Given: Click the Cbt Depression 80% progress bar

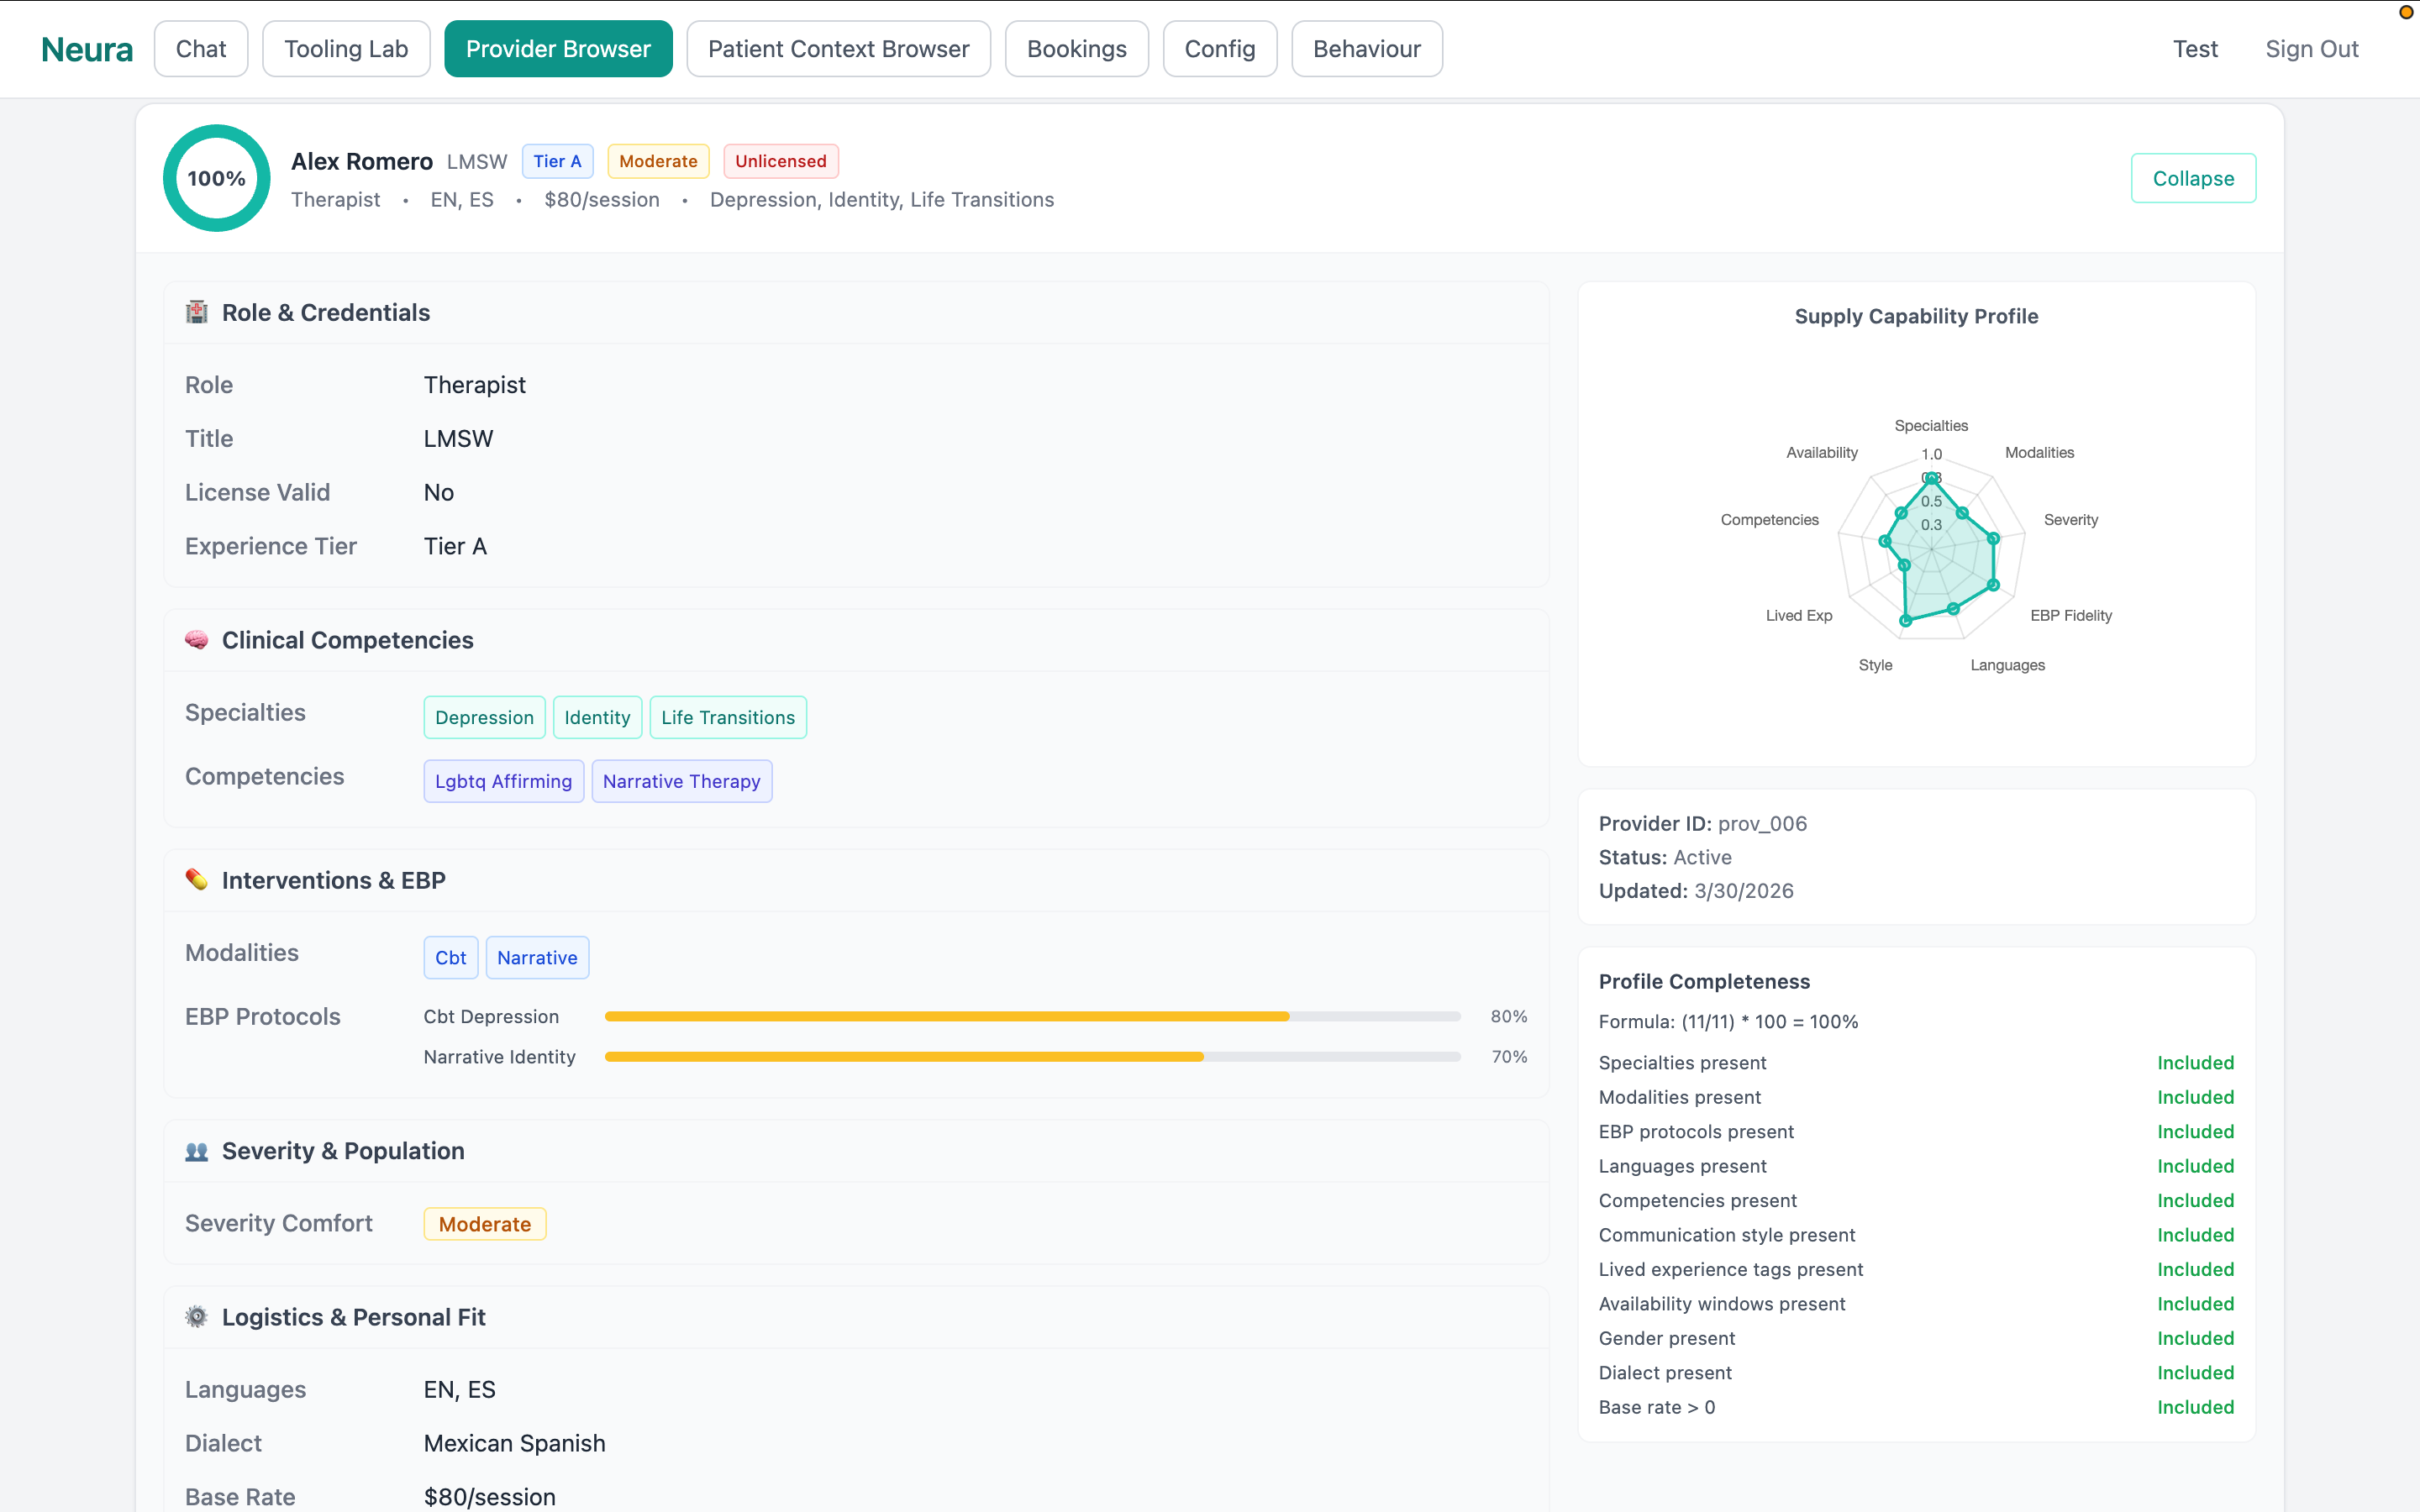Looking at the screenshot, I should point(1030,1016).
